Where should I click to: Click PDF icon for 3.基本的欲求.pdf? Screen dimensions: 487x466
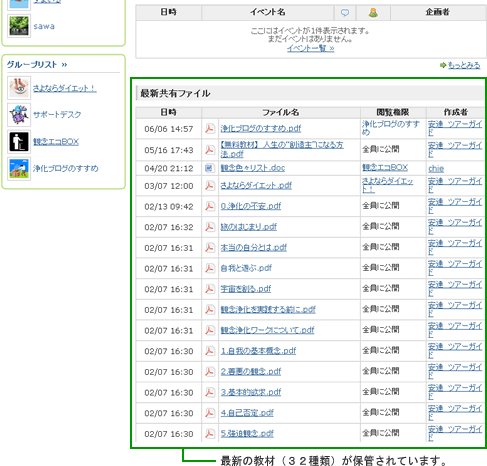point(210,392)
